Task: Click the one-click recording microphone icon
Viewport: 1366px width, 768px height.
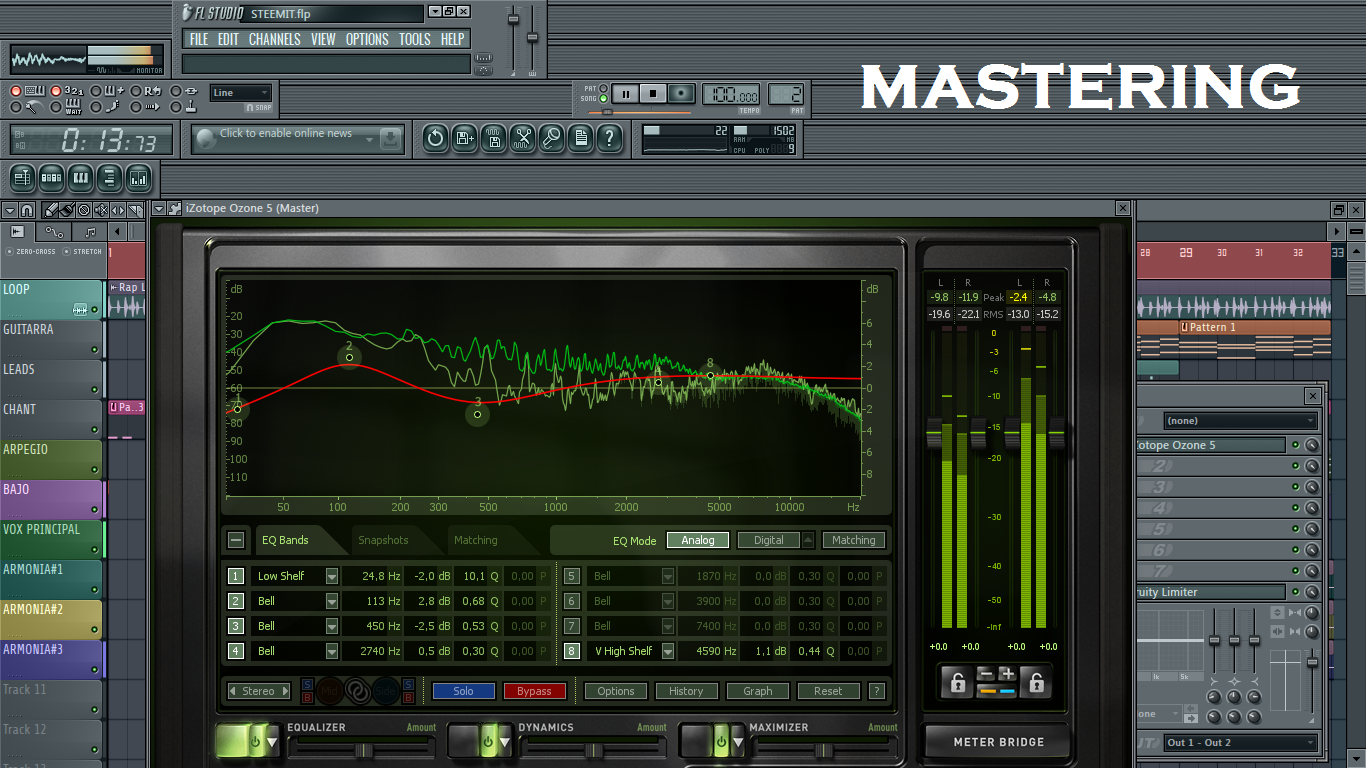Action: tap(551, 138)
